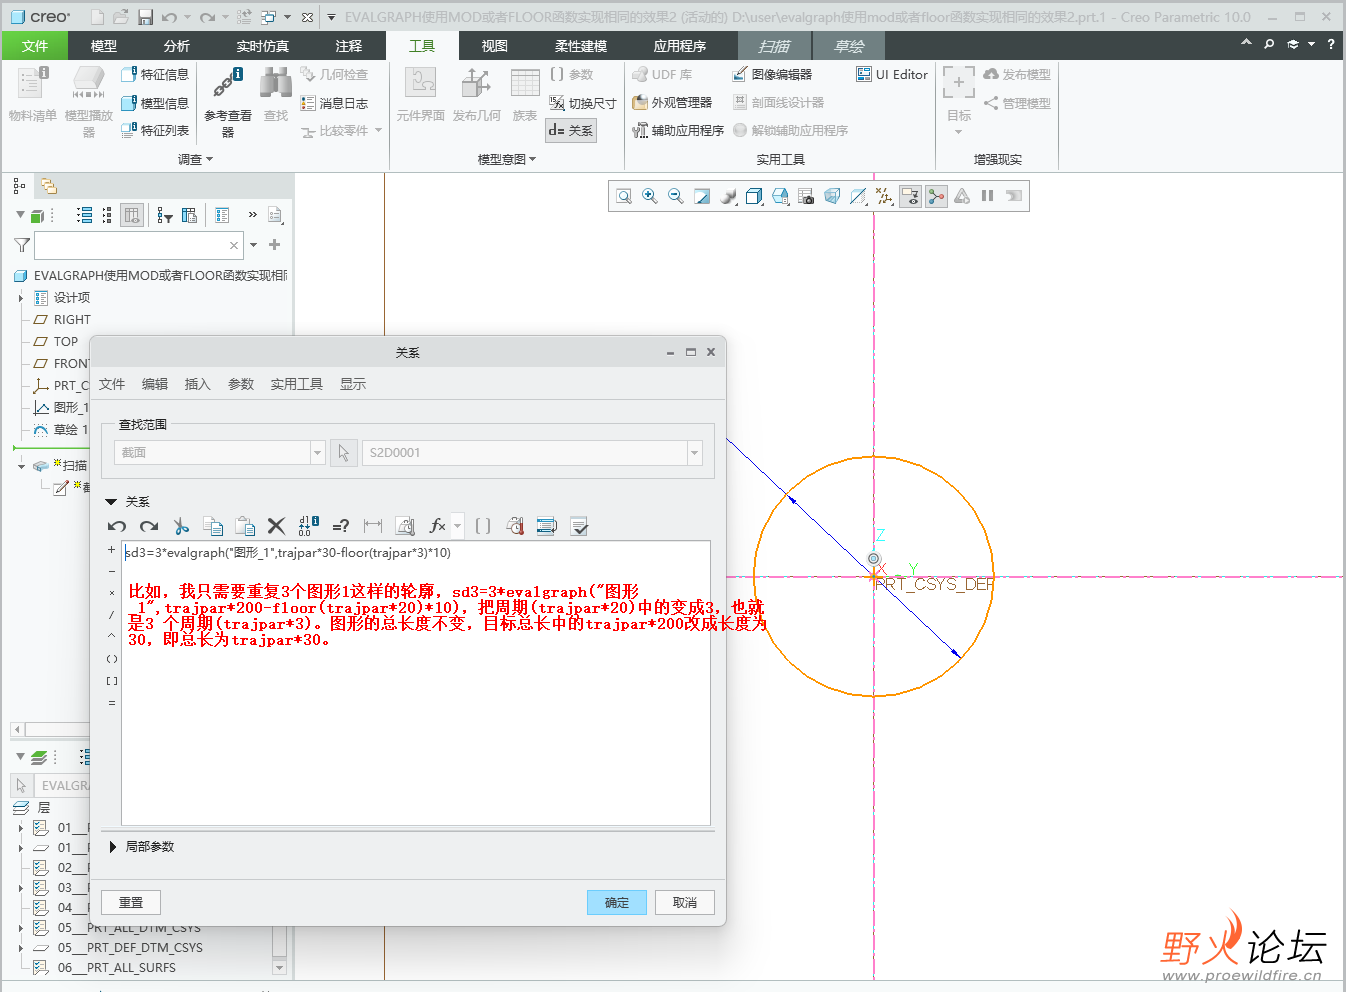Switch to the 柔性建模 ribbon tab
The height and width of the screenshot is (992, 1346).
[x=581, y=46]
